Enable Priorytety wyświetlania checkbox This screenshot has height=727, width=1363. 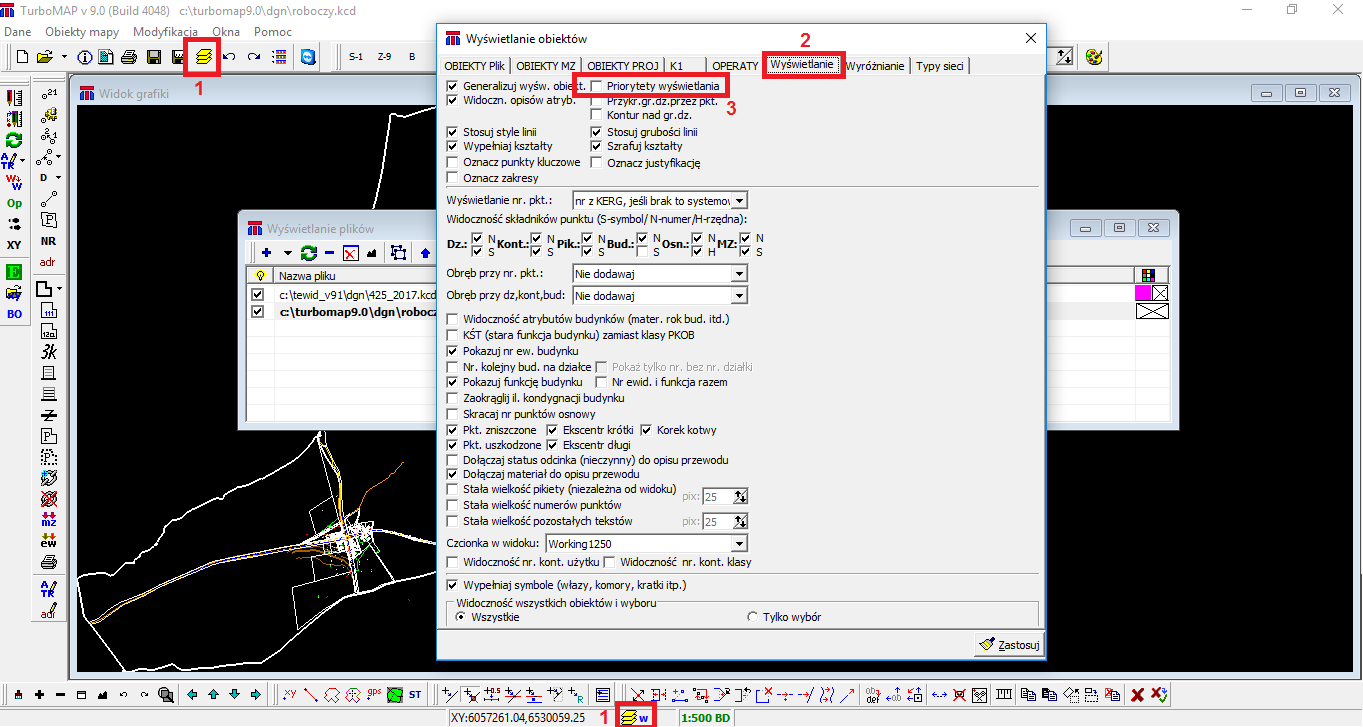[597, 87]
